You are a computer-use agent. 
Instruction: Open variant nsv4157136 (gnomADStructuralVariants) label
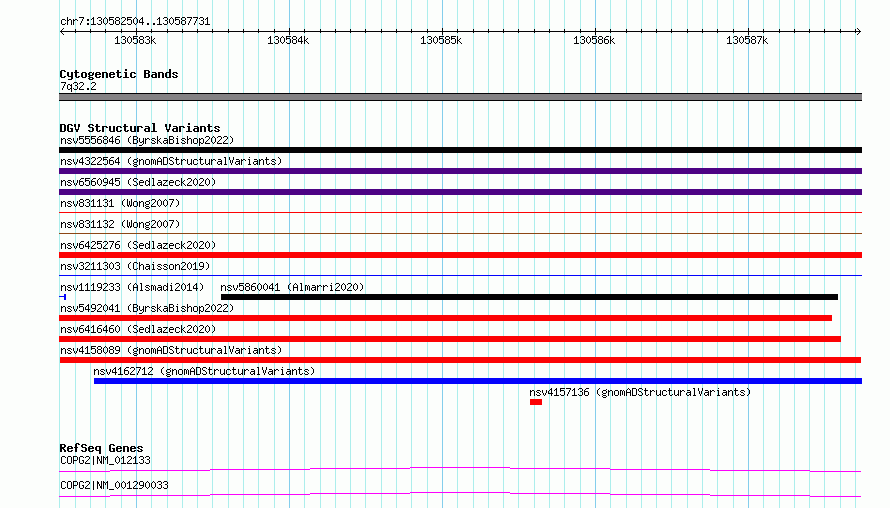click(x=640, y=392)
